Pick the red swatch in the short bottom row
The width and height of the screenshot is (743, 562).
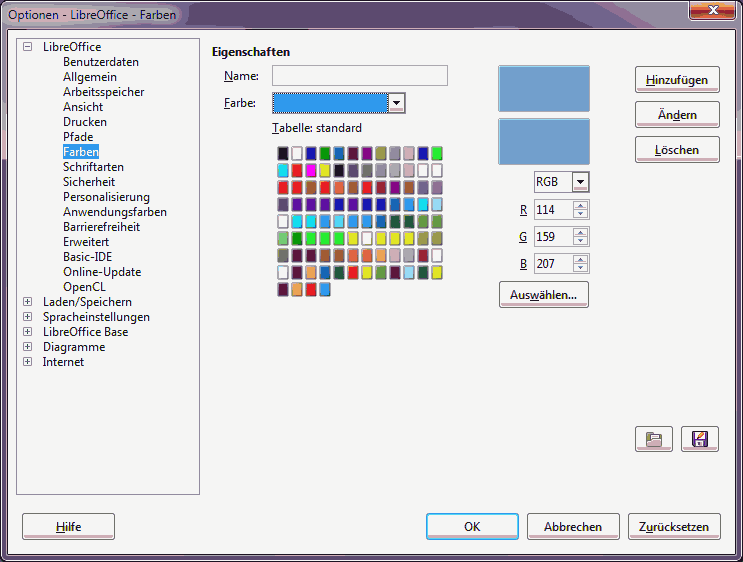[311, 290]
